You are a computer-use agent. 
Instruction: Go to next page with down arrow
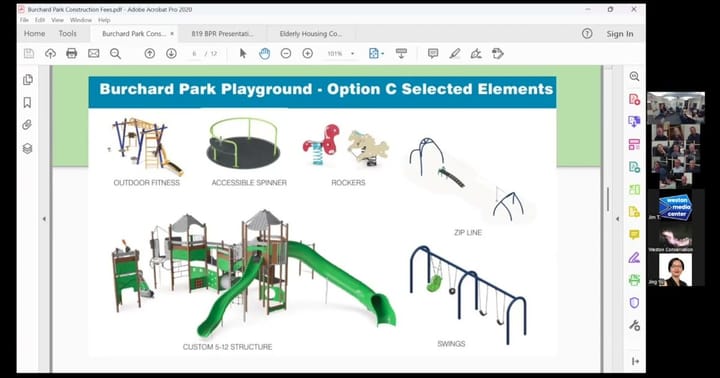(171, 54)
